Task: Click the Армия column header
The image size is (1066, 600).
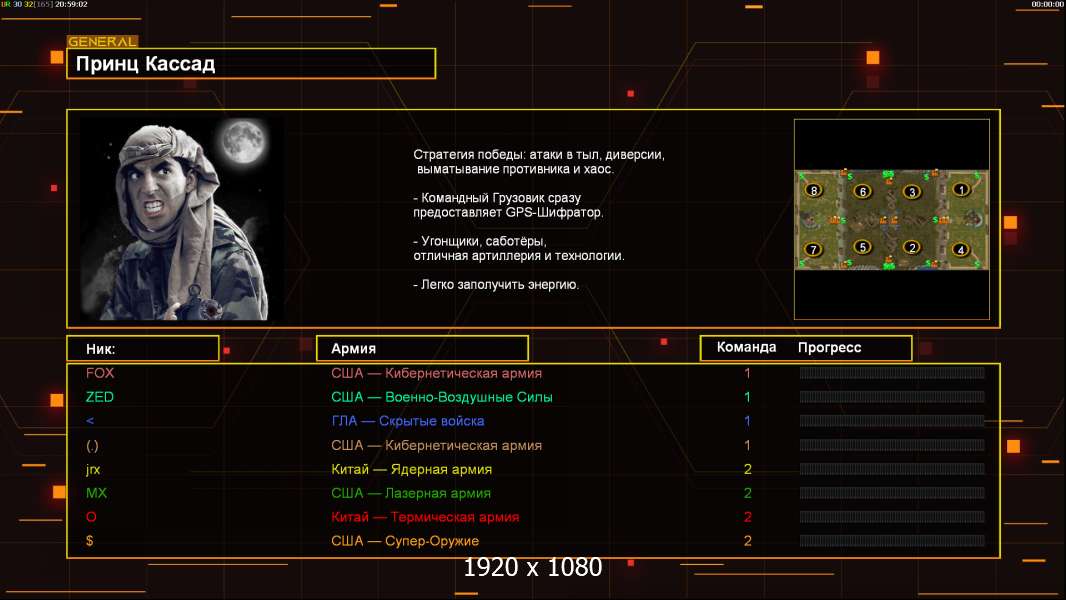Action: [422, 349]
